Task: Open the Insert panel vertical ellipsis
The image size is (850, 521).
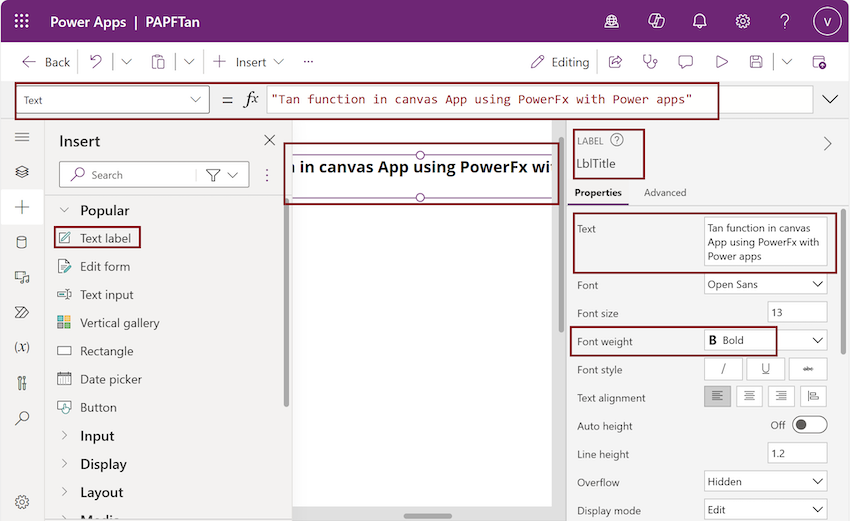Action: tap(267, 175)
